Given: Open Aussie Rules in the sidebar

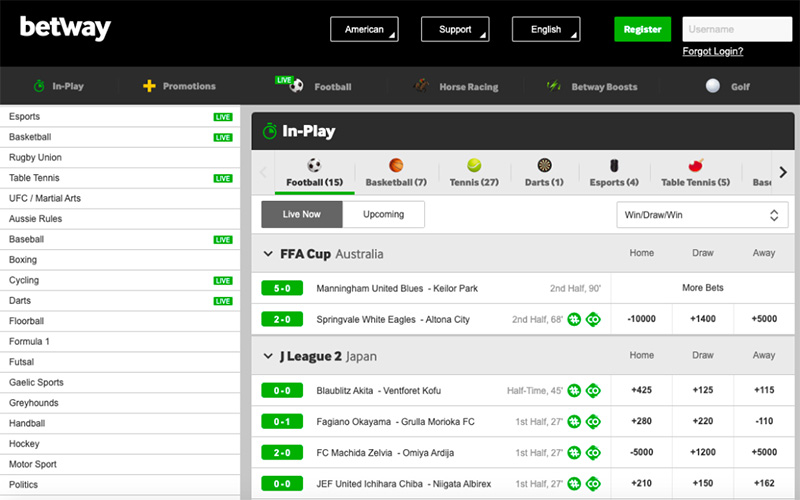Looking at the screenshot, I should (120, 218).
